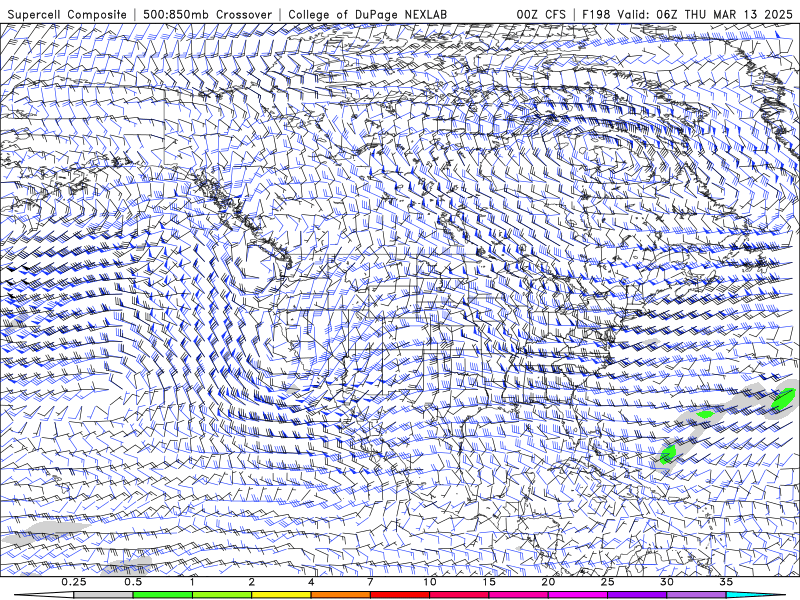Click the middle small green supercell patch
This screenshot has width=800, height=600.
(706, 414)
